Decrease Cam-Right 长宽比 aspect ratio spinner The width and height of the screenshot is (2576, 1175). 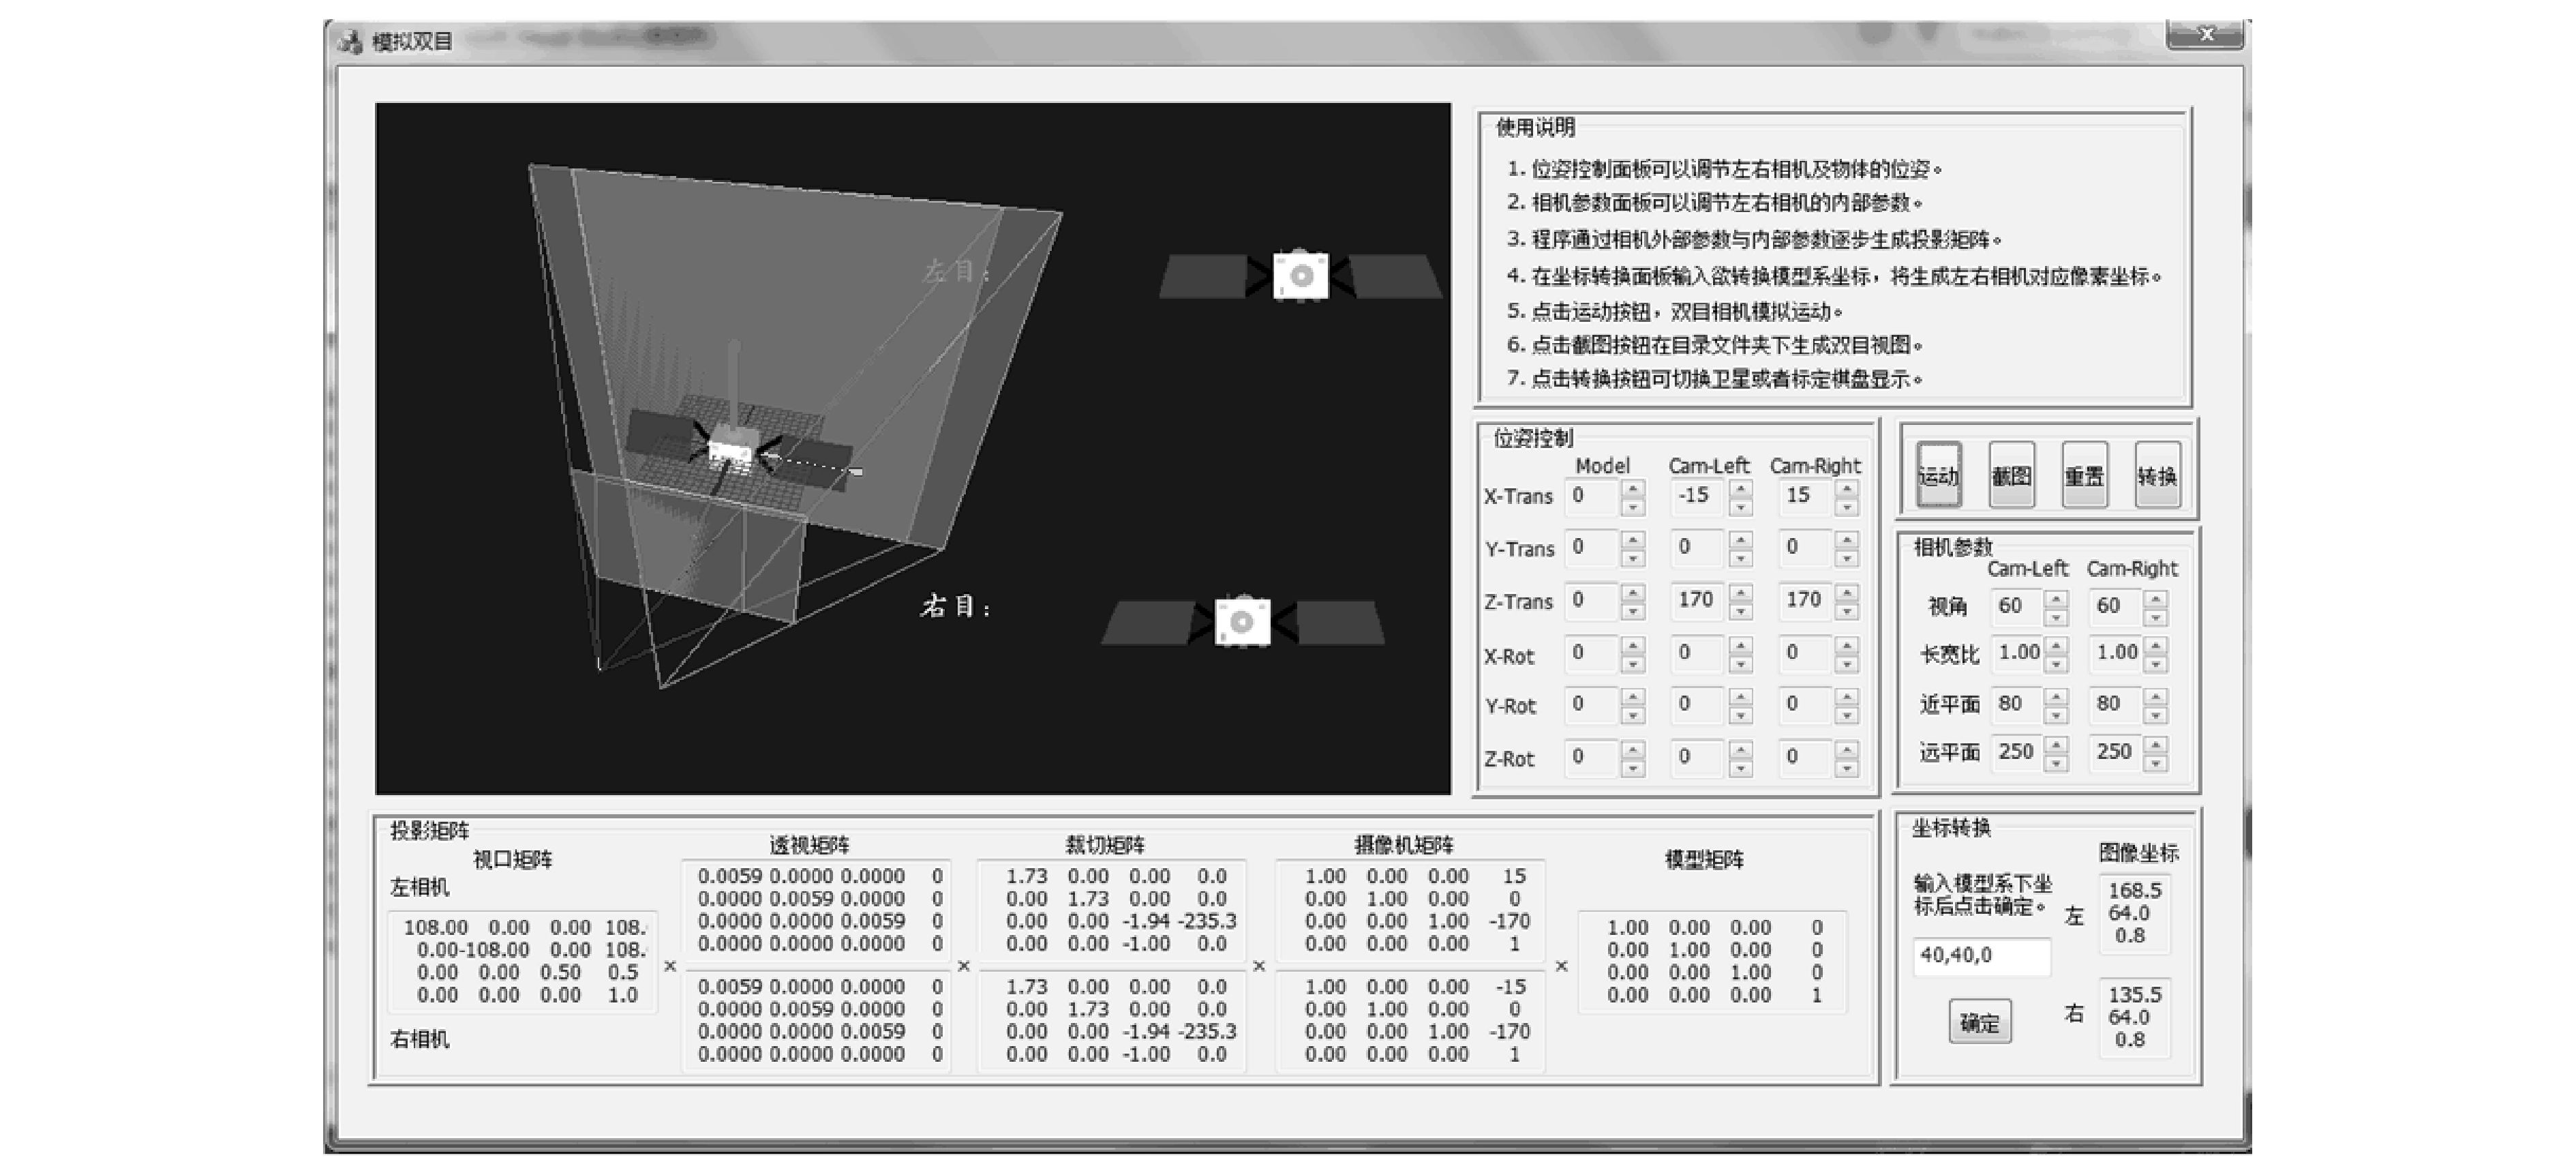coord(2156,664)
